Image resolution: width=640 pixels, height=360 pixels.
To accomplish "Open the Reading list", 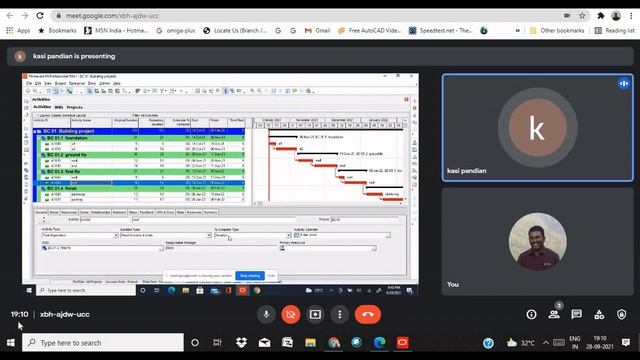I will [x=615, y=31].
